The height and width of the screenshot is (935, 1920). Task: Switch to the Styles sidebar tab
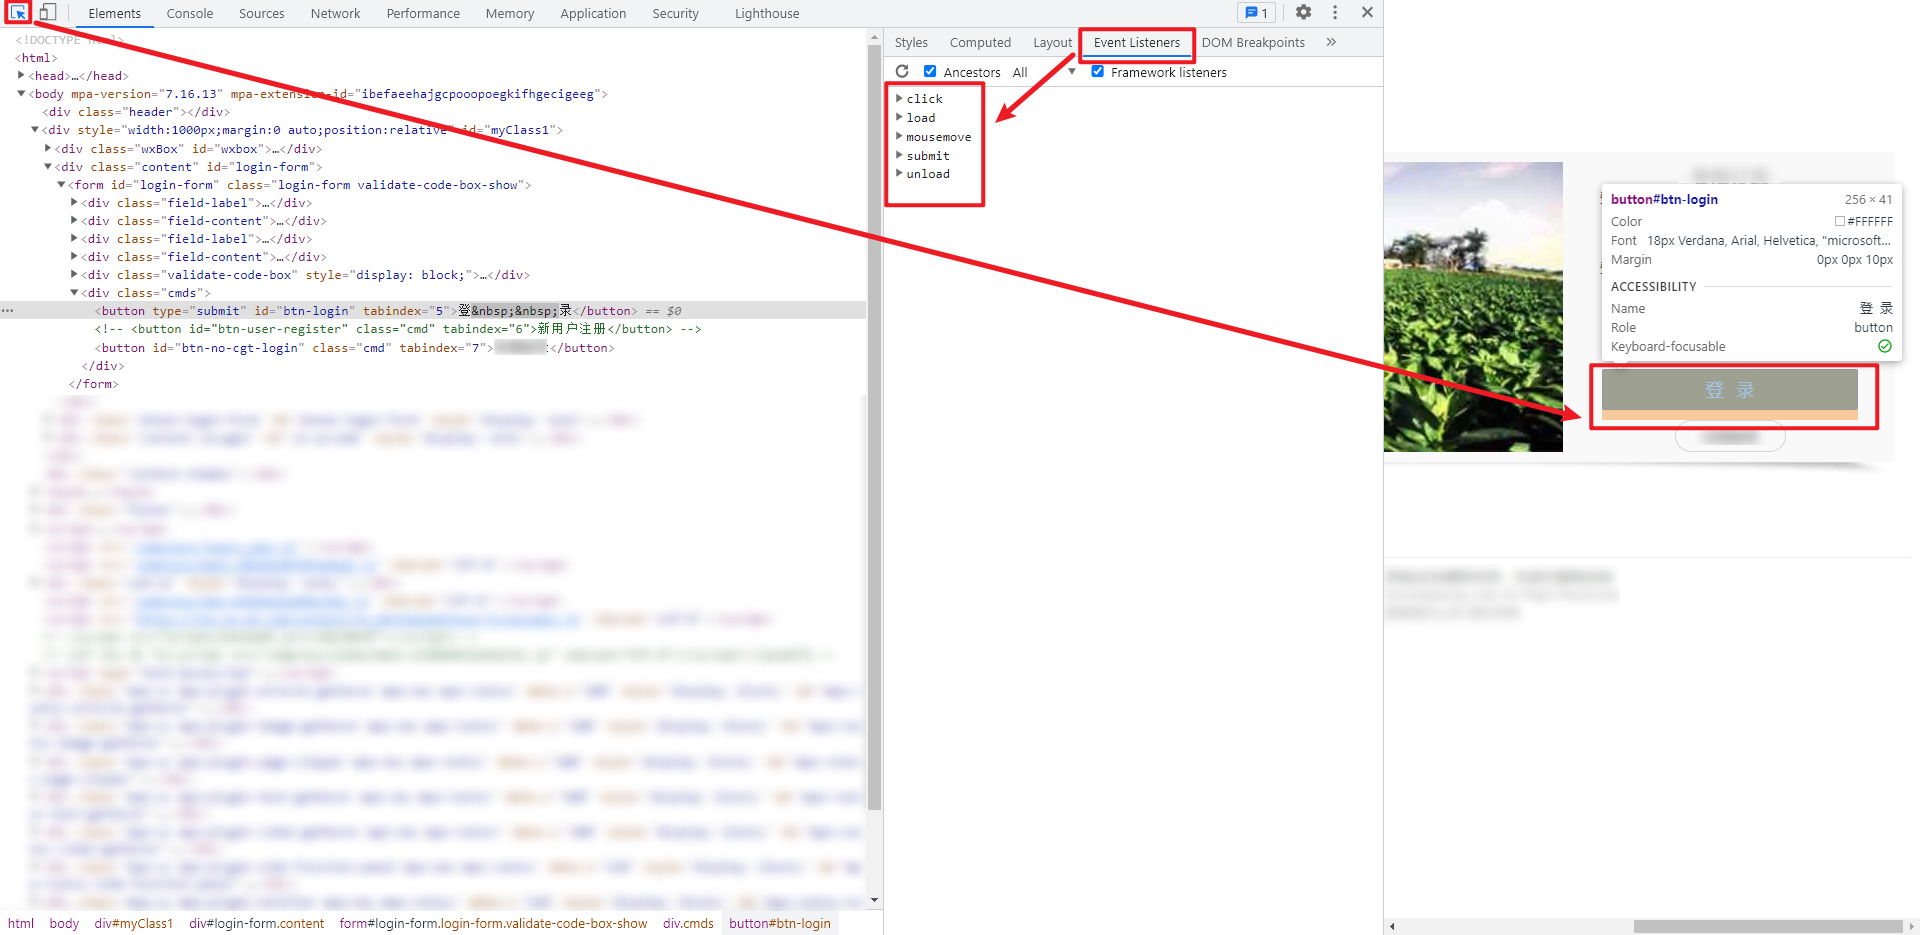(911, 42)
